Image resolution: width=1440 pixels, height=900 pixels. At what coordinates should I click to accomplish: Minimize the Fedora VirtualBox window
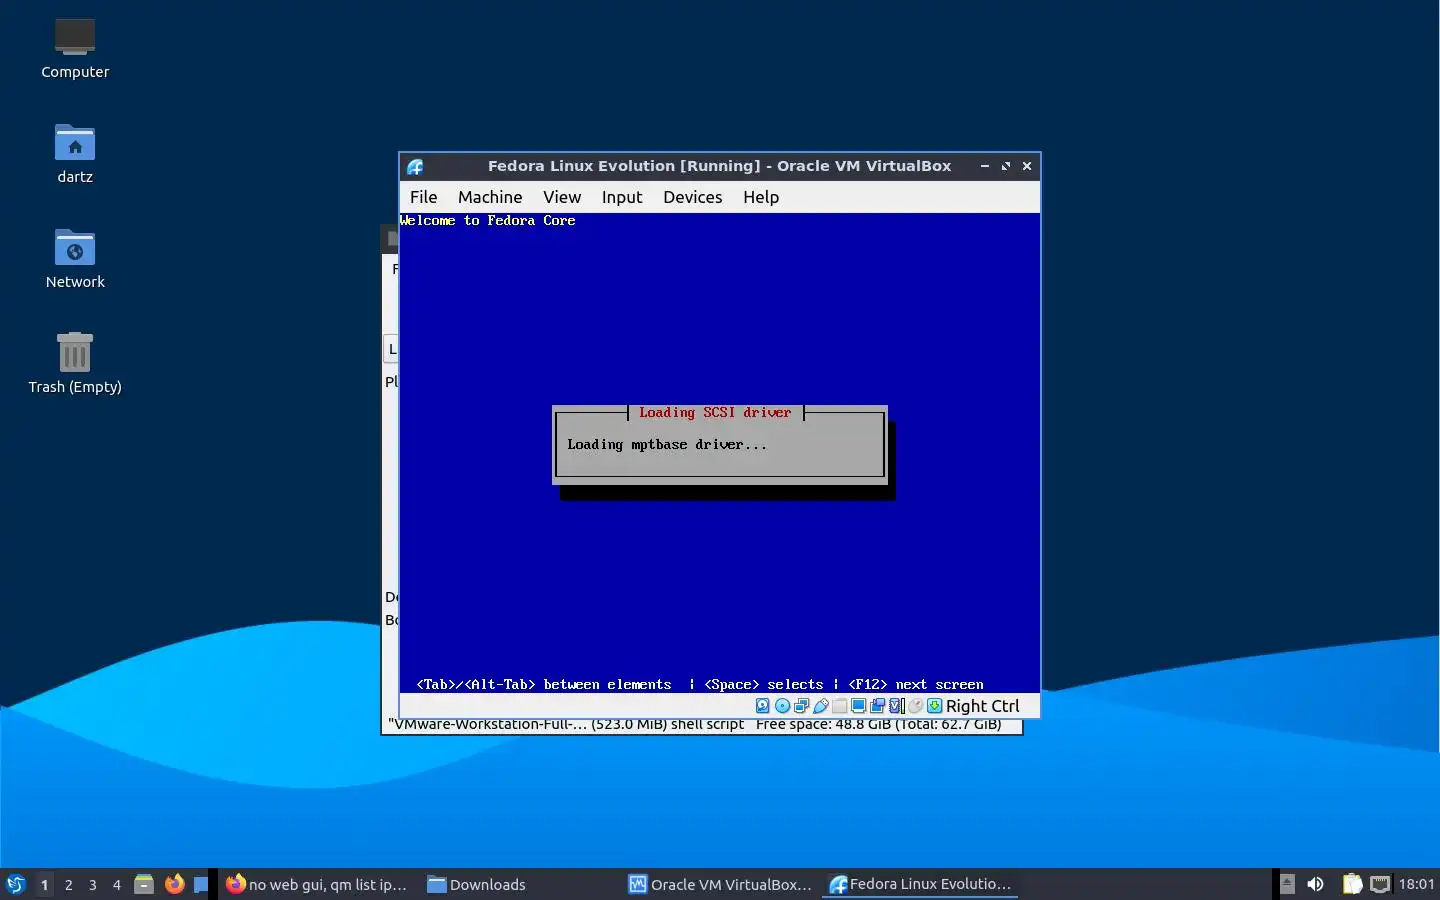pos(985,166)
